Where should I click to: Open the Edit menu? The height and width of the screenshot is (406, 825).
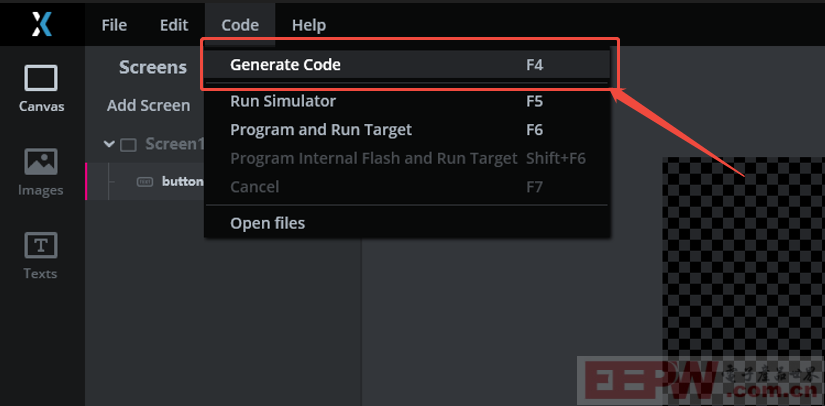174,25
